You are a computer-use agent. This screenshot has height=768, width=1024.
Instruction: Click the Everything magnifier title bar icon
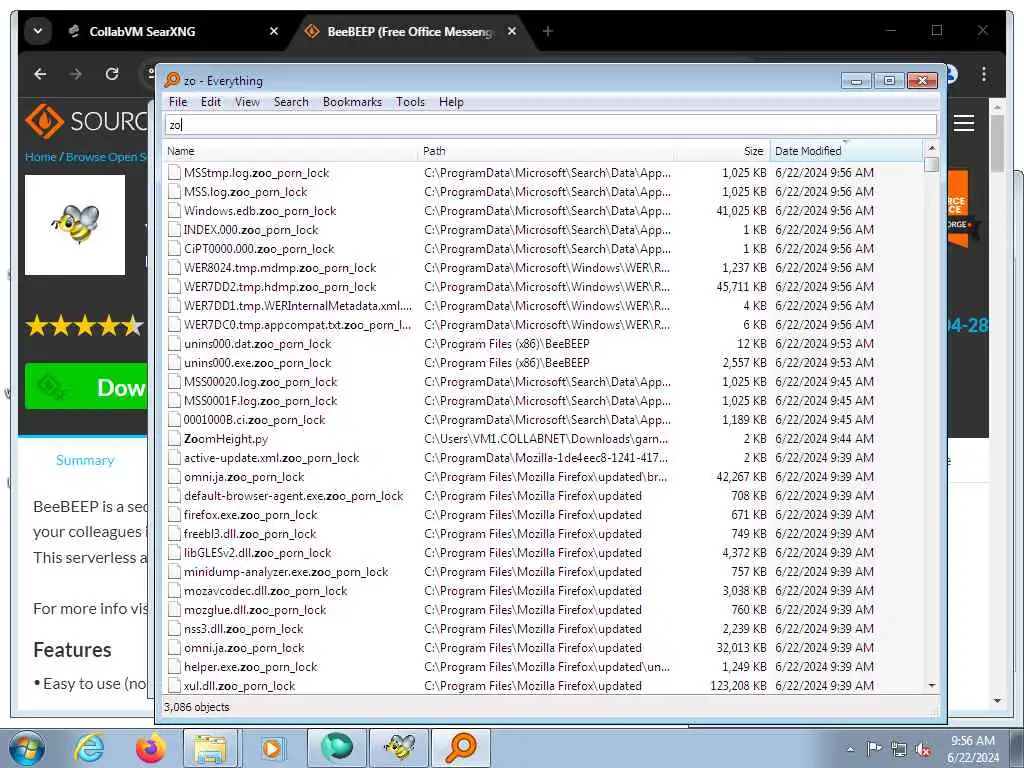(x=172, y=80)
